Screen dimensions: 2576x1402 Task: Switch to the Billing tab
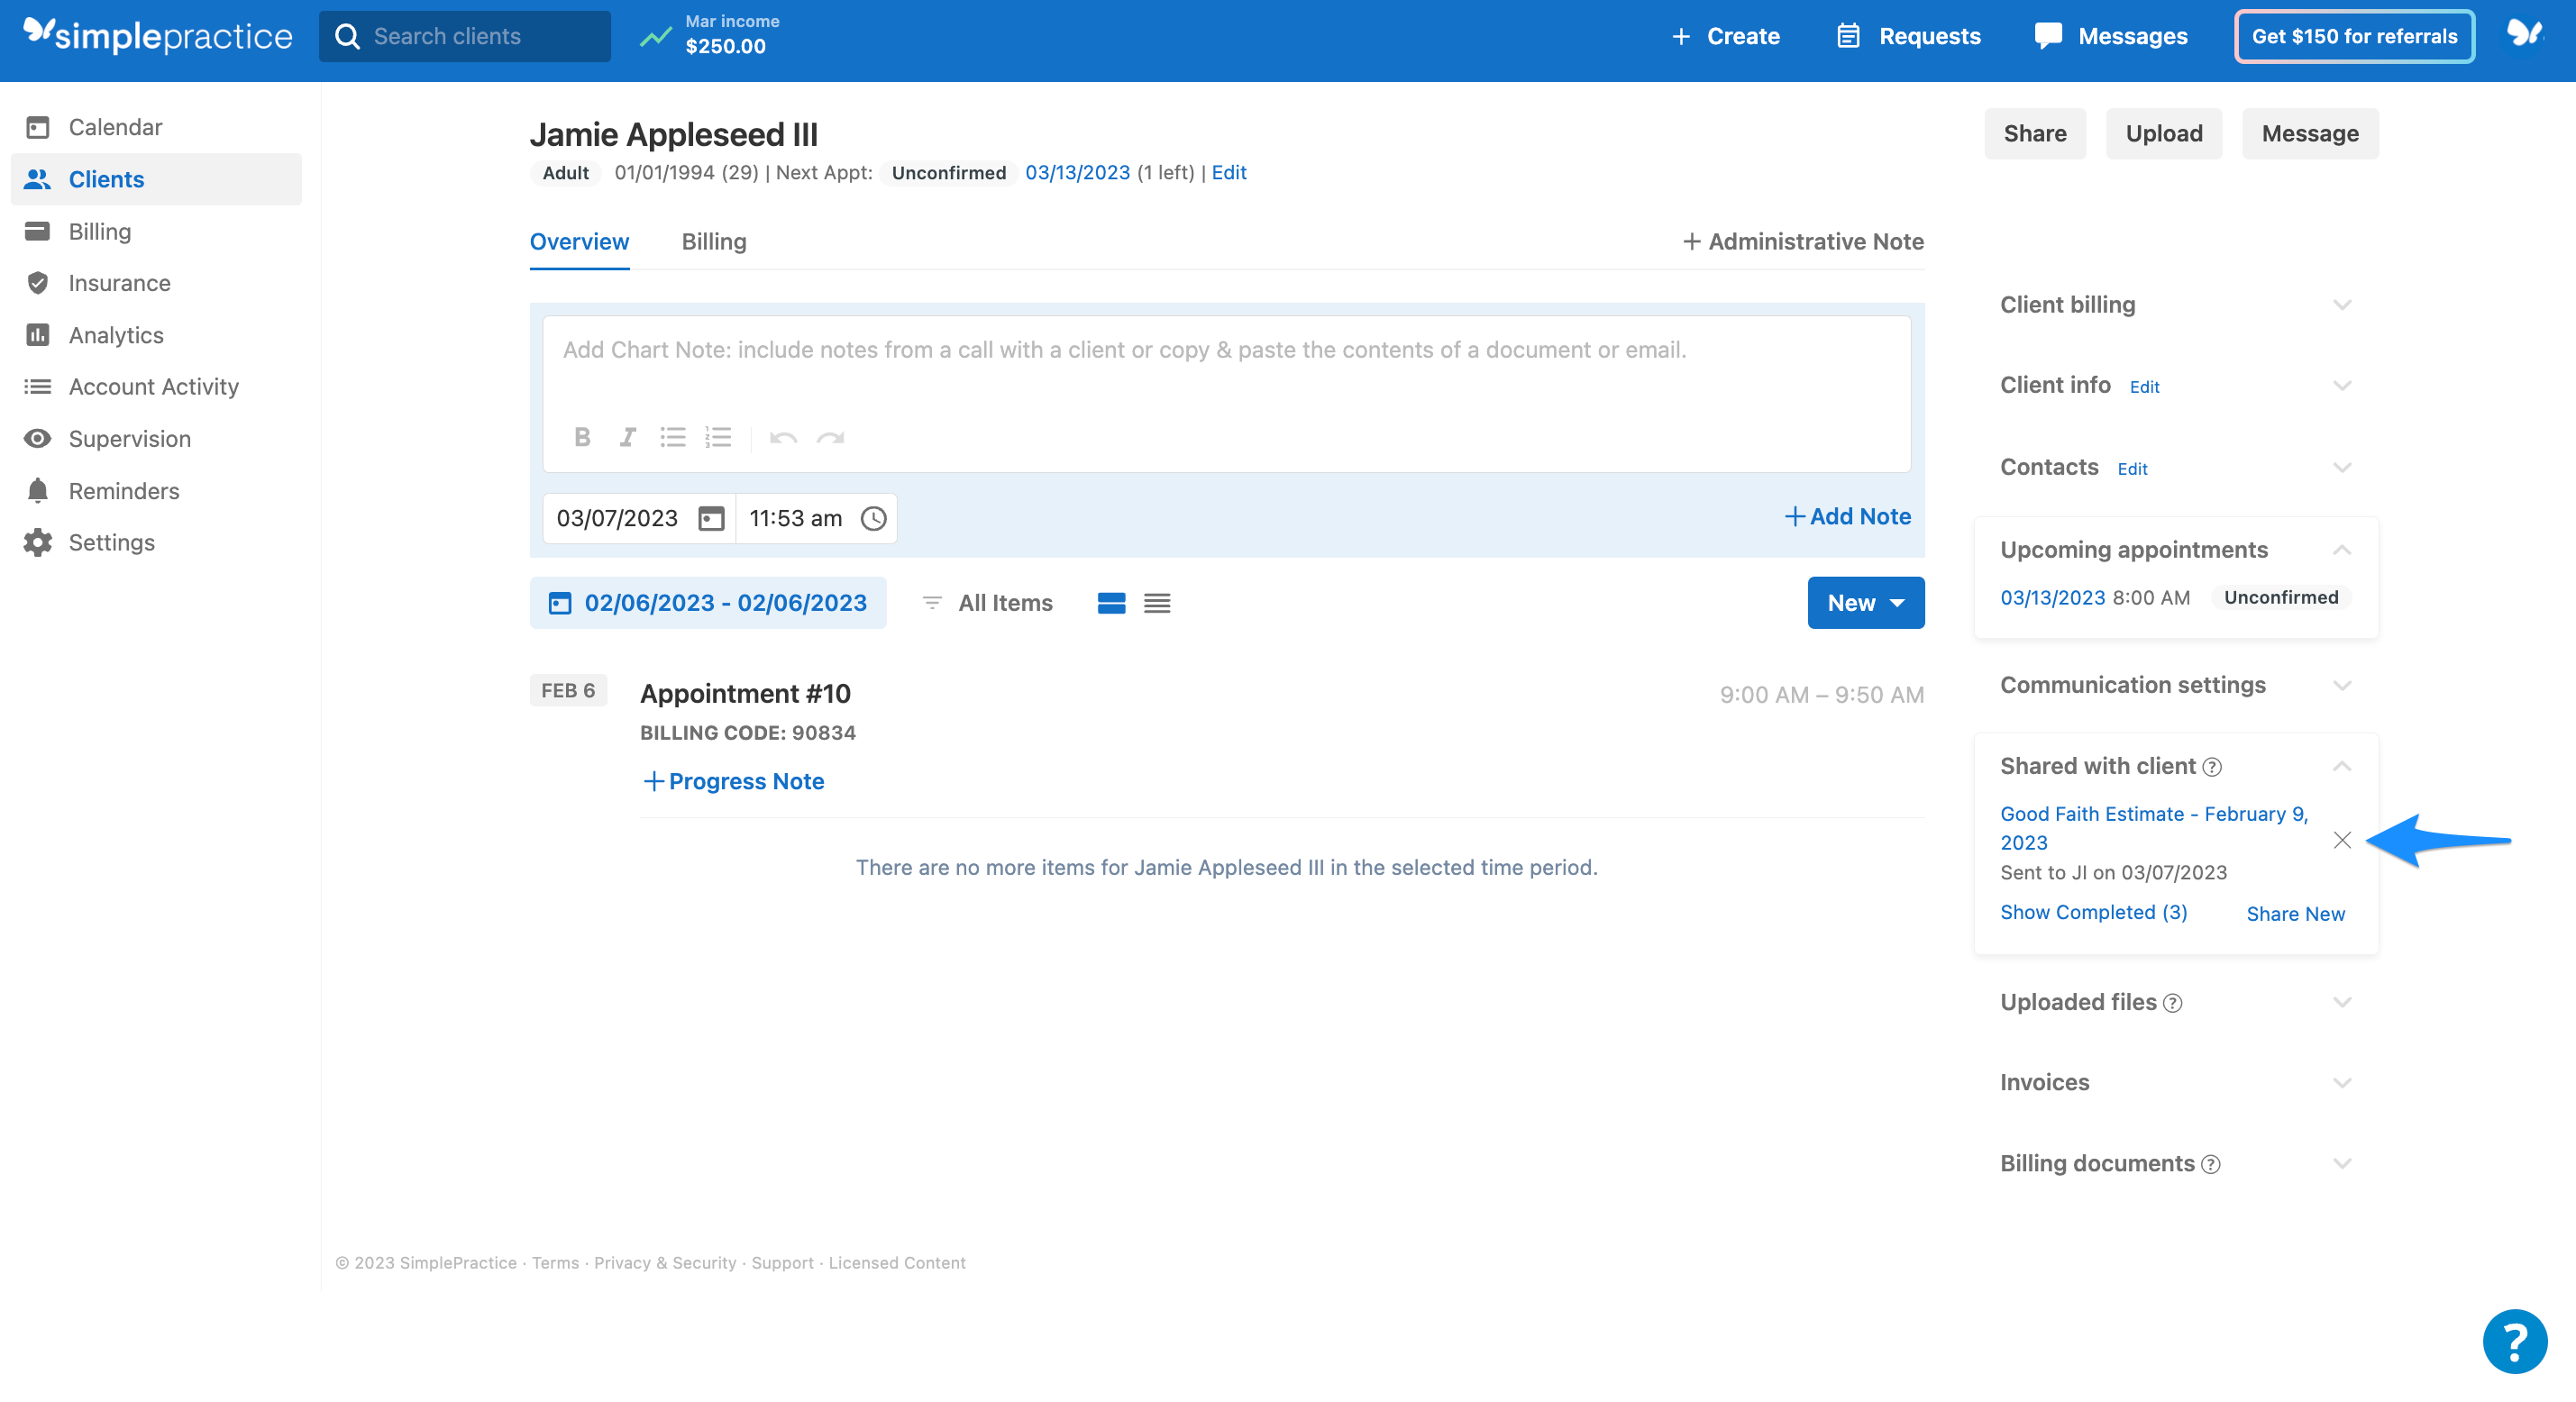point(713,241)
